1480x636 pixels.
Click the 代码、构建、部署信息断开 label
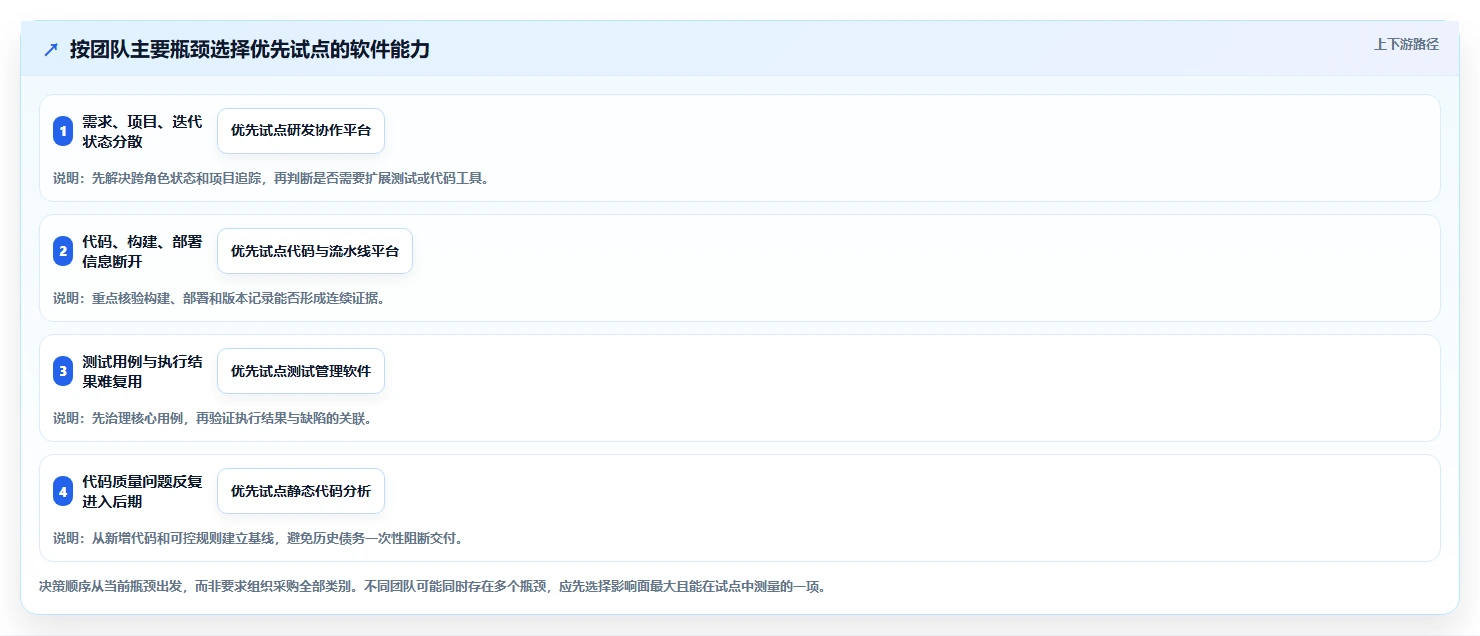click(x=142, y=251)
